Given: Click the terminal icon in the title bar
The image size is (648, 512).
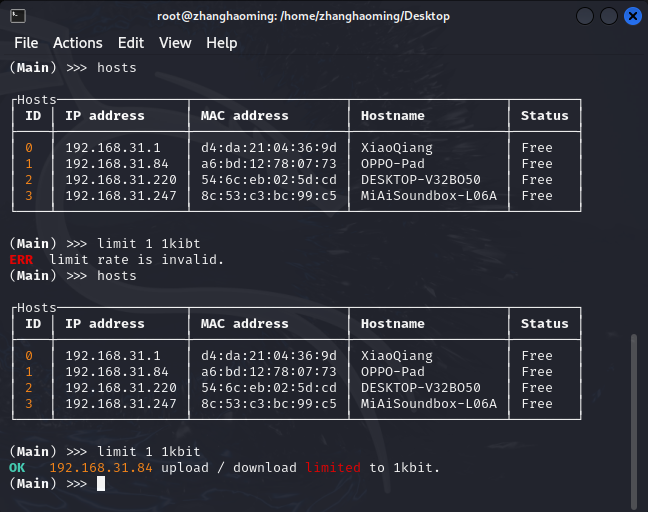Looking at the screenshot, I should point(18,16).
